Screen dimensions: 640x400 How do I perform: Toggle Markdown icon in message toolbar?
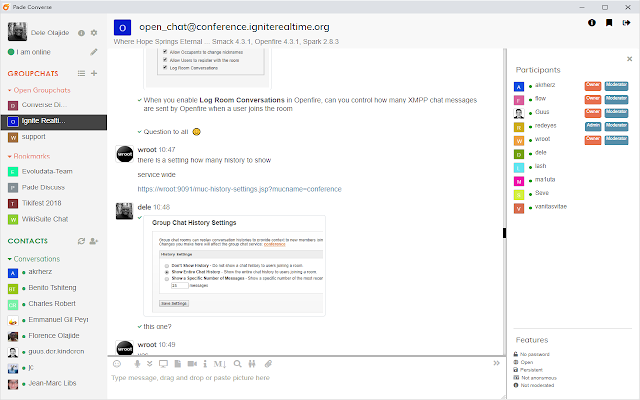[x=220, y=364]
